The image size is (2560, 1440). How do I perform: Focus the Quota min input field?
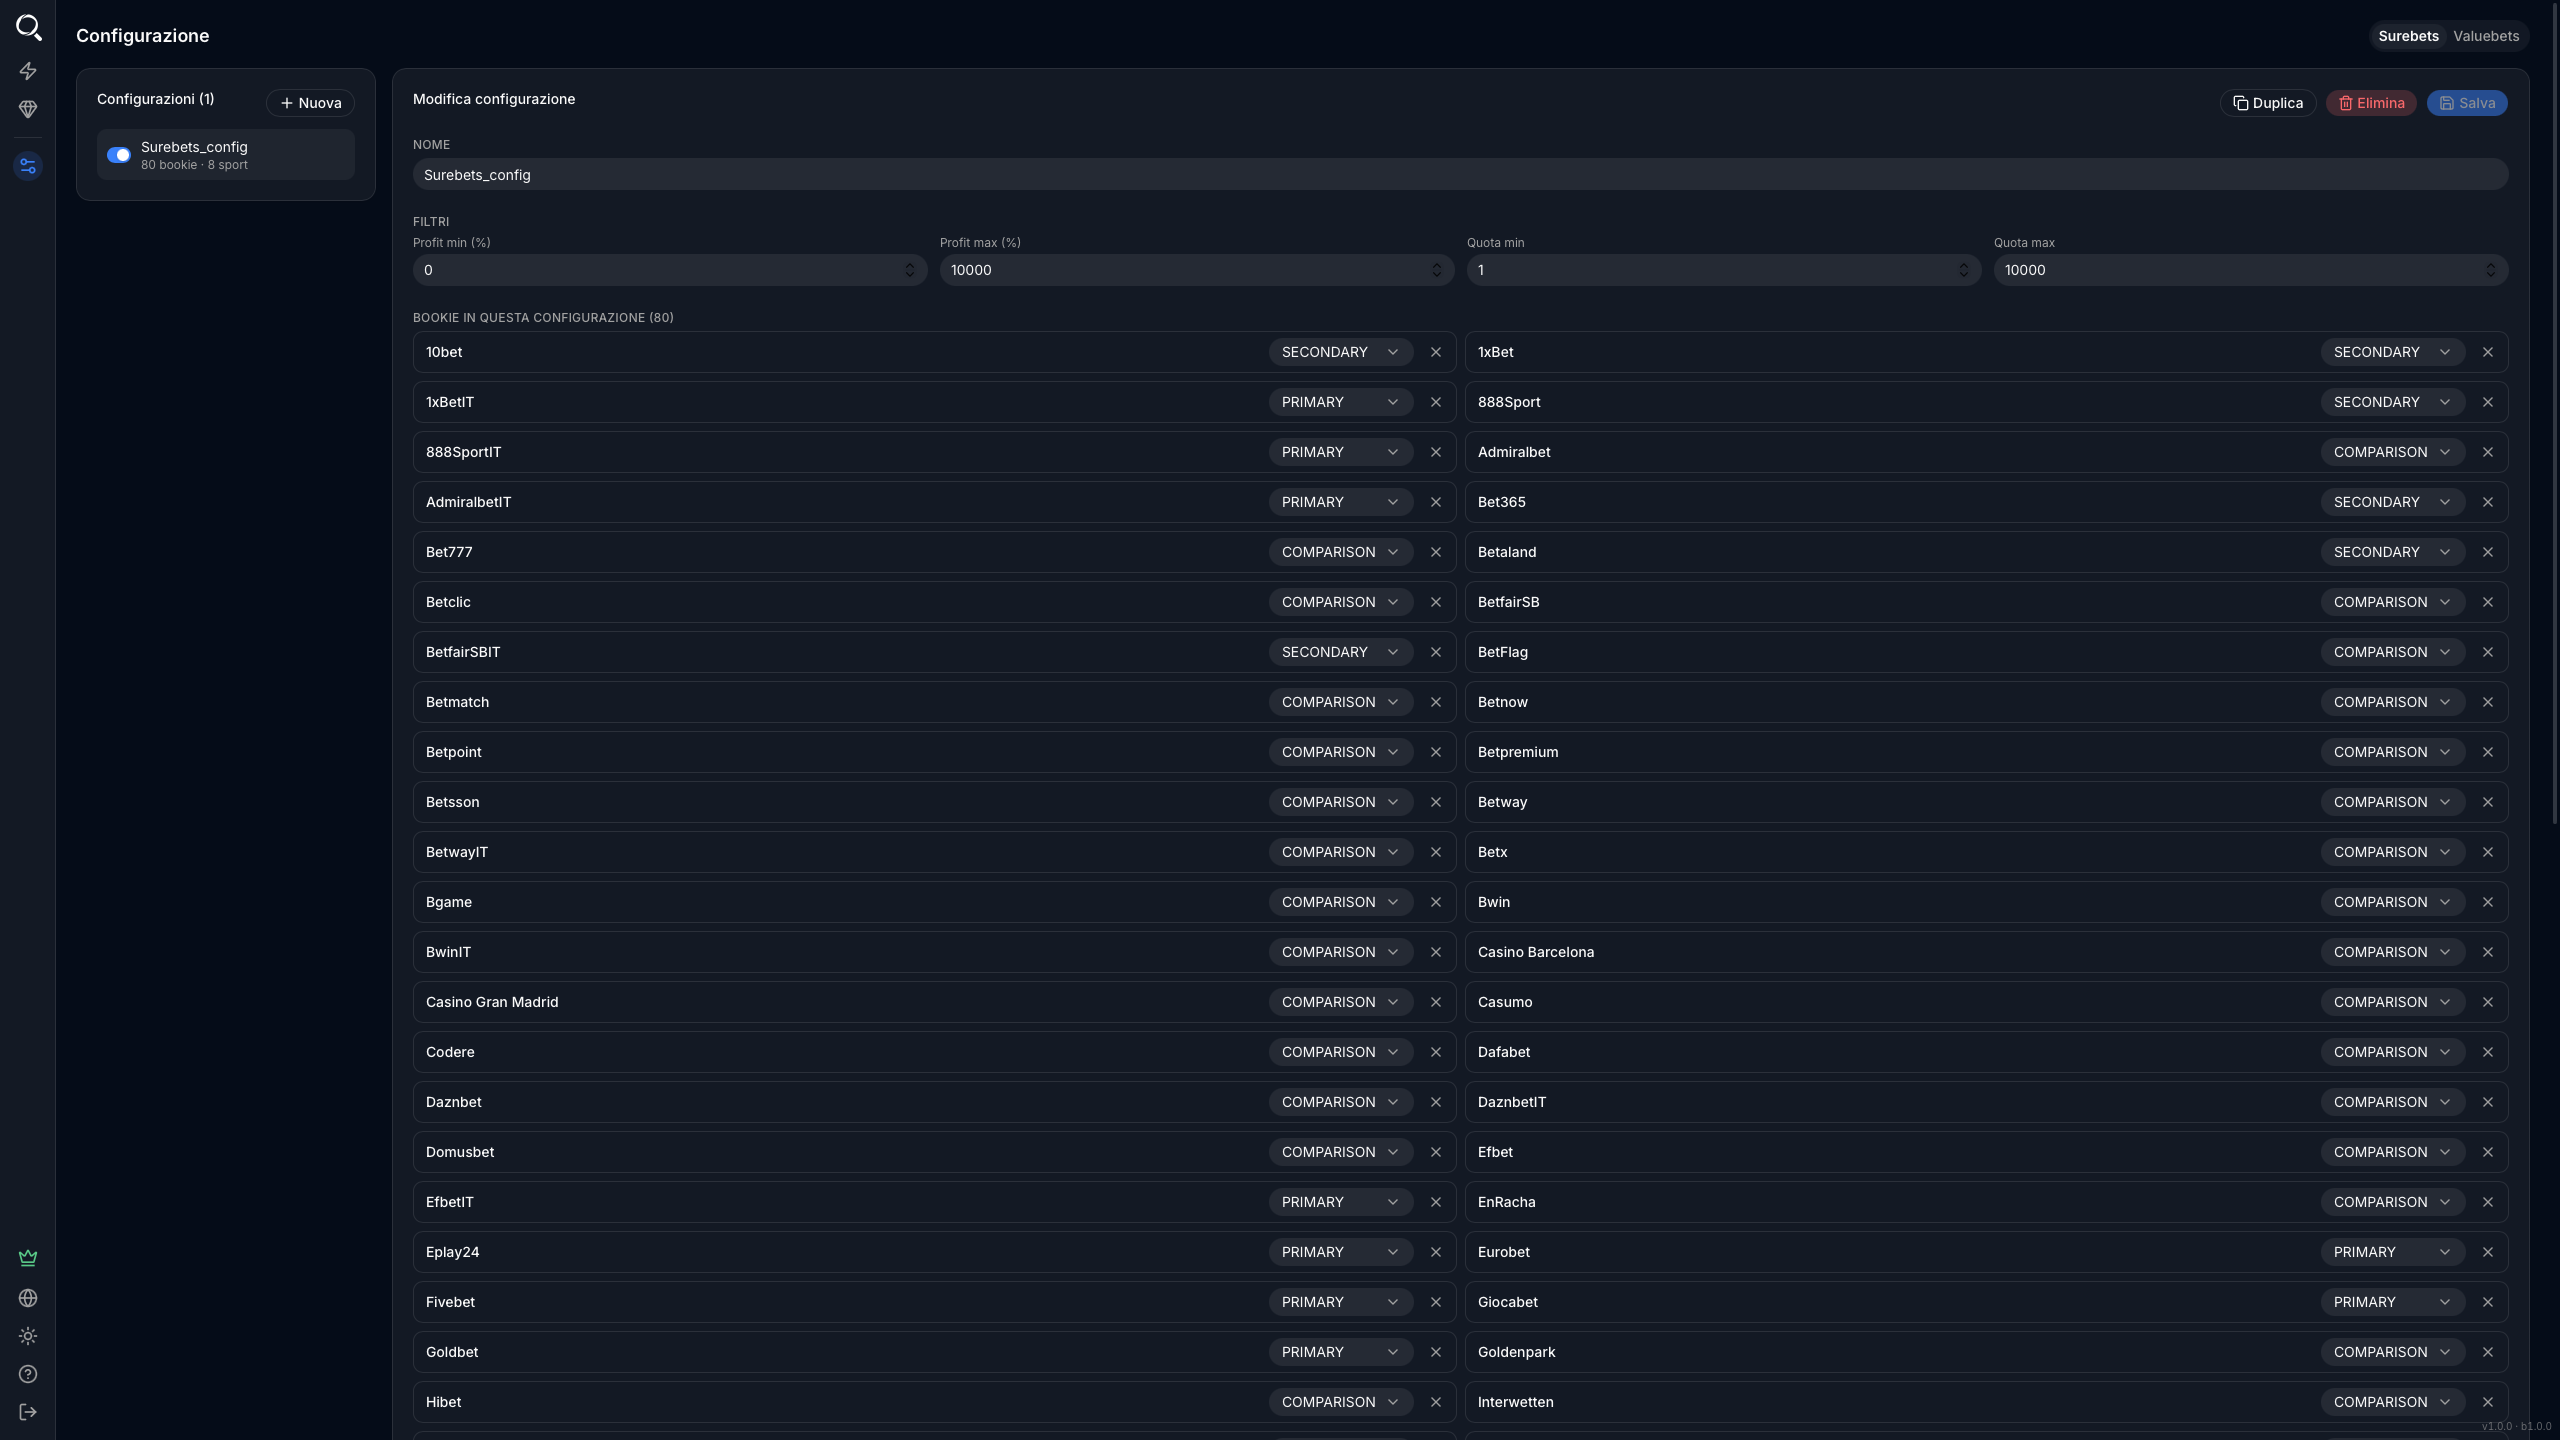point(1724,270)
